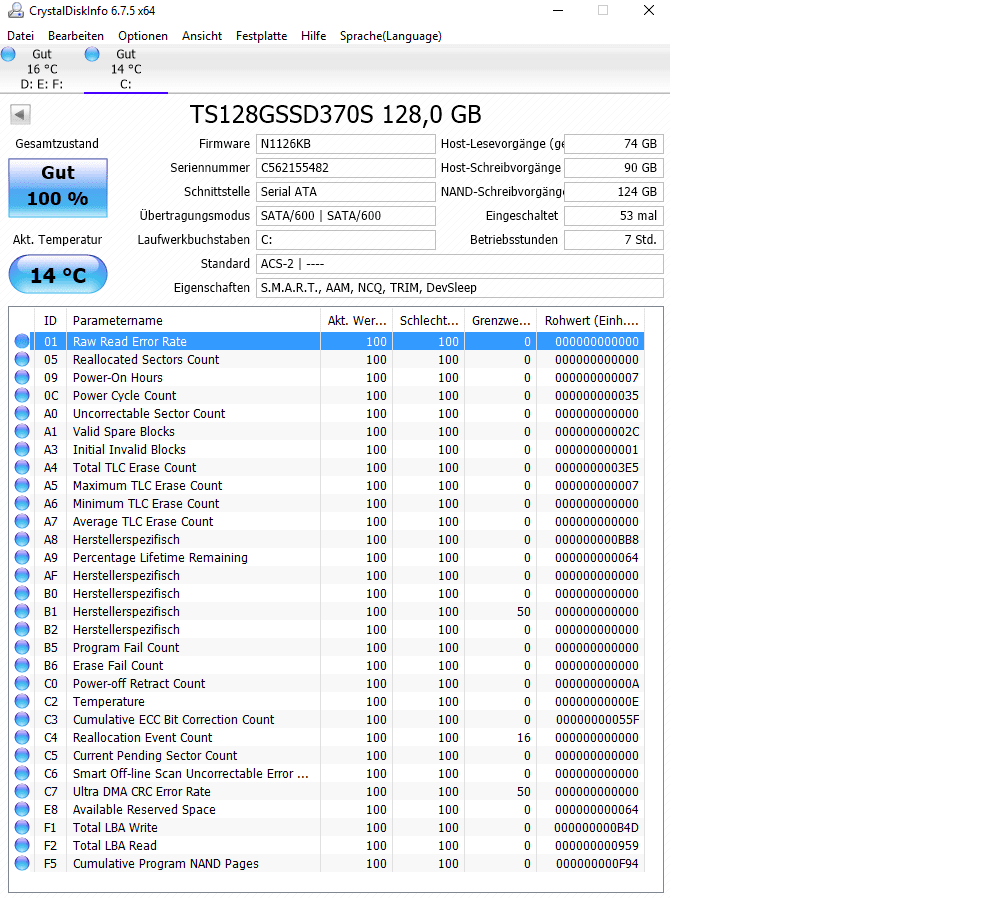Viewport: 1008px width, 898px height.
Task: Select the Power-off Retract Count row text
Action: pos(139,683)
